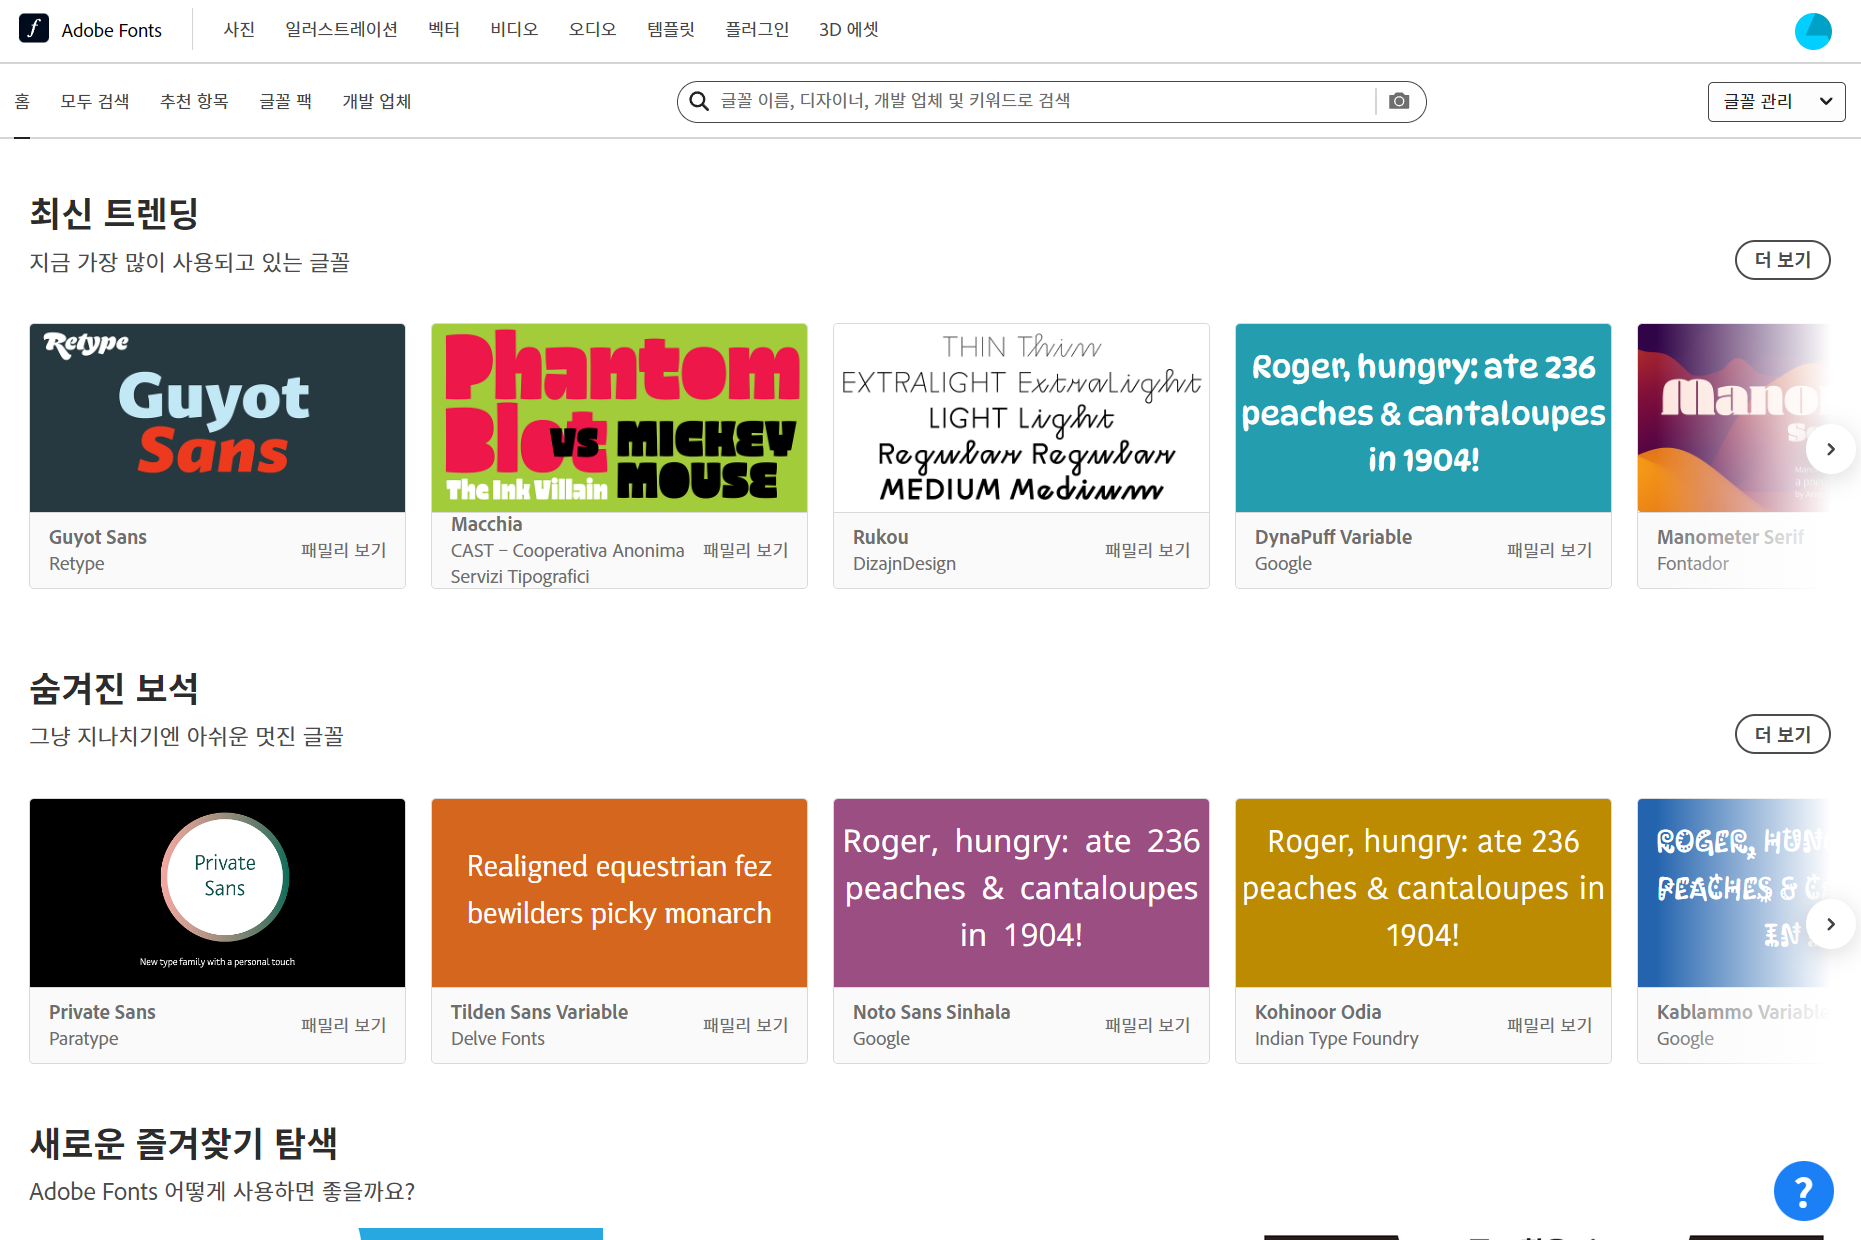Click the Adobe Fonts logo icon
Image resolution: width=1861 pixels, height=1240 pixels.
coord(34,29)
